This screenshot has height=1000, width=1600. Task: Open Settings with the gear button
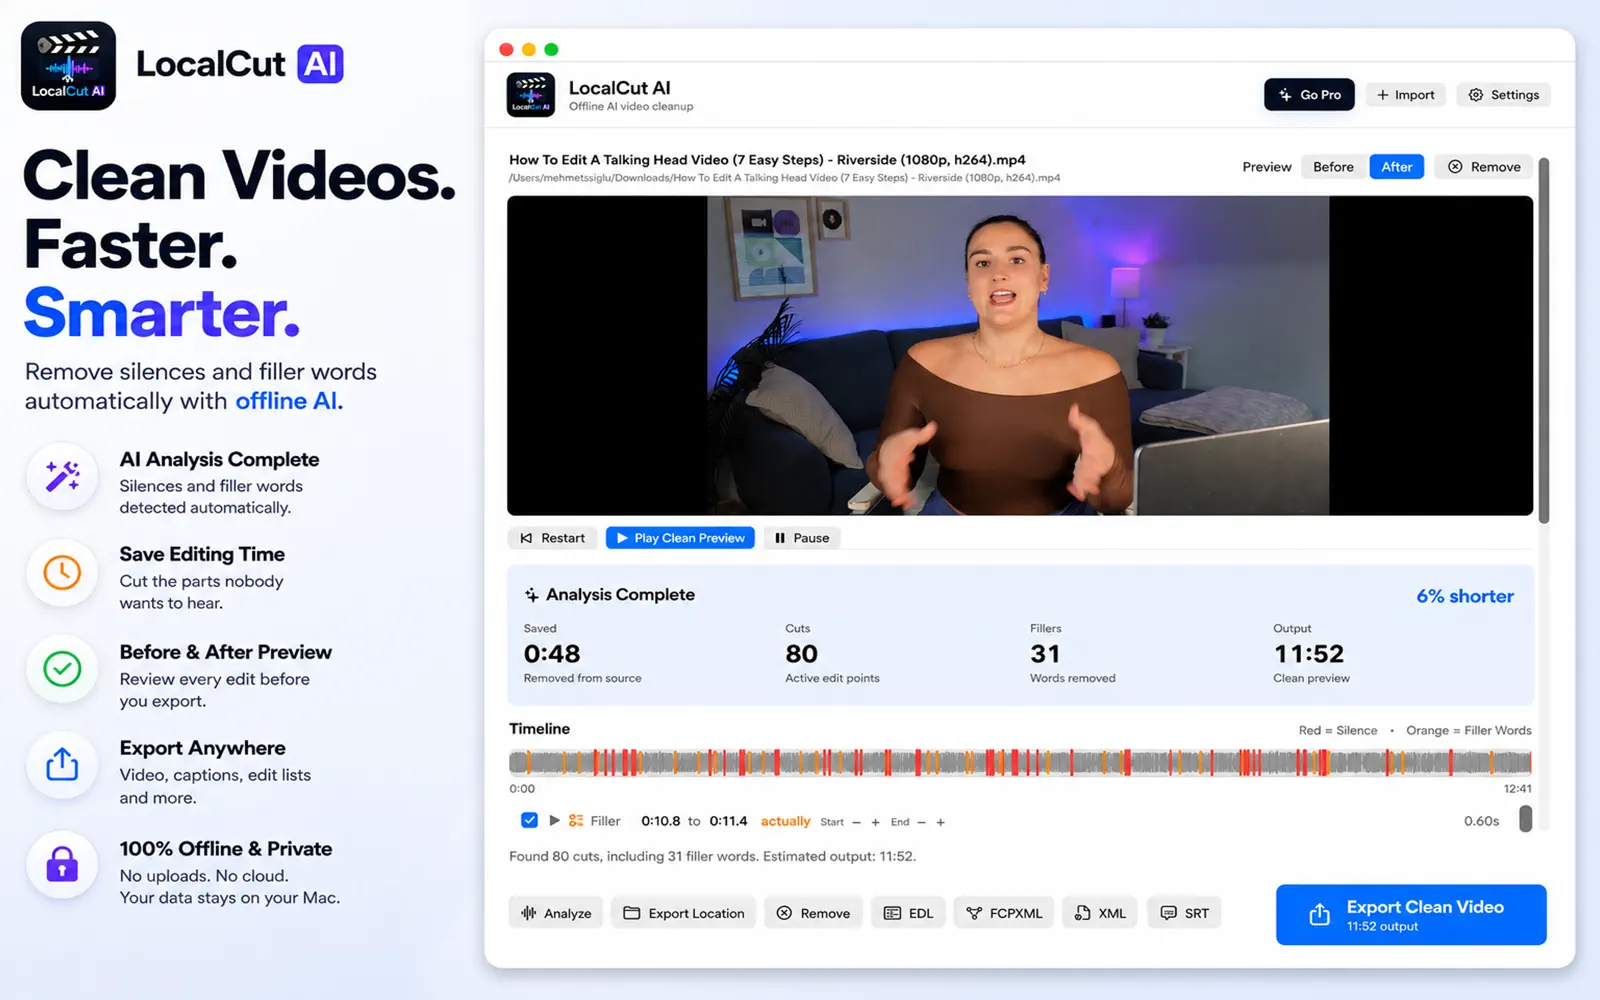[1503, 95]
